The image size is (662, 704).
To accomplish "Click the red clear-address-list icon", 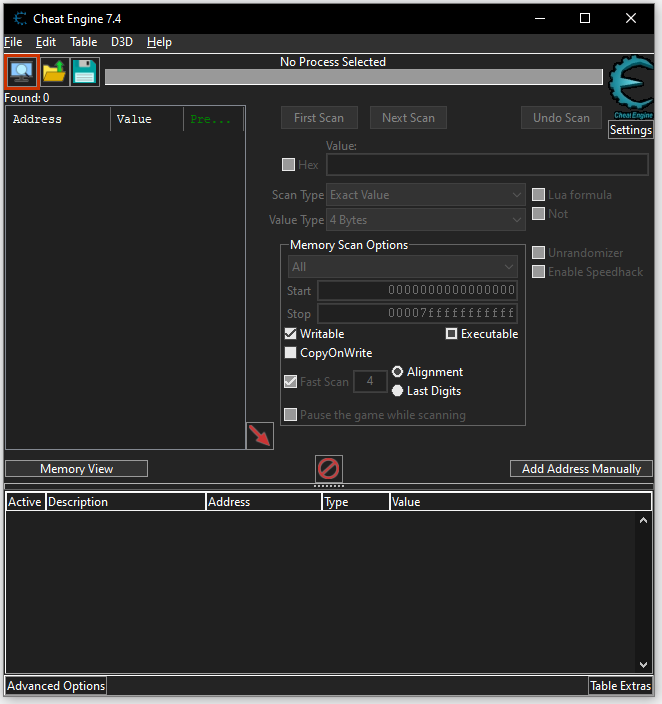I will tap(329, 469).
